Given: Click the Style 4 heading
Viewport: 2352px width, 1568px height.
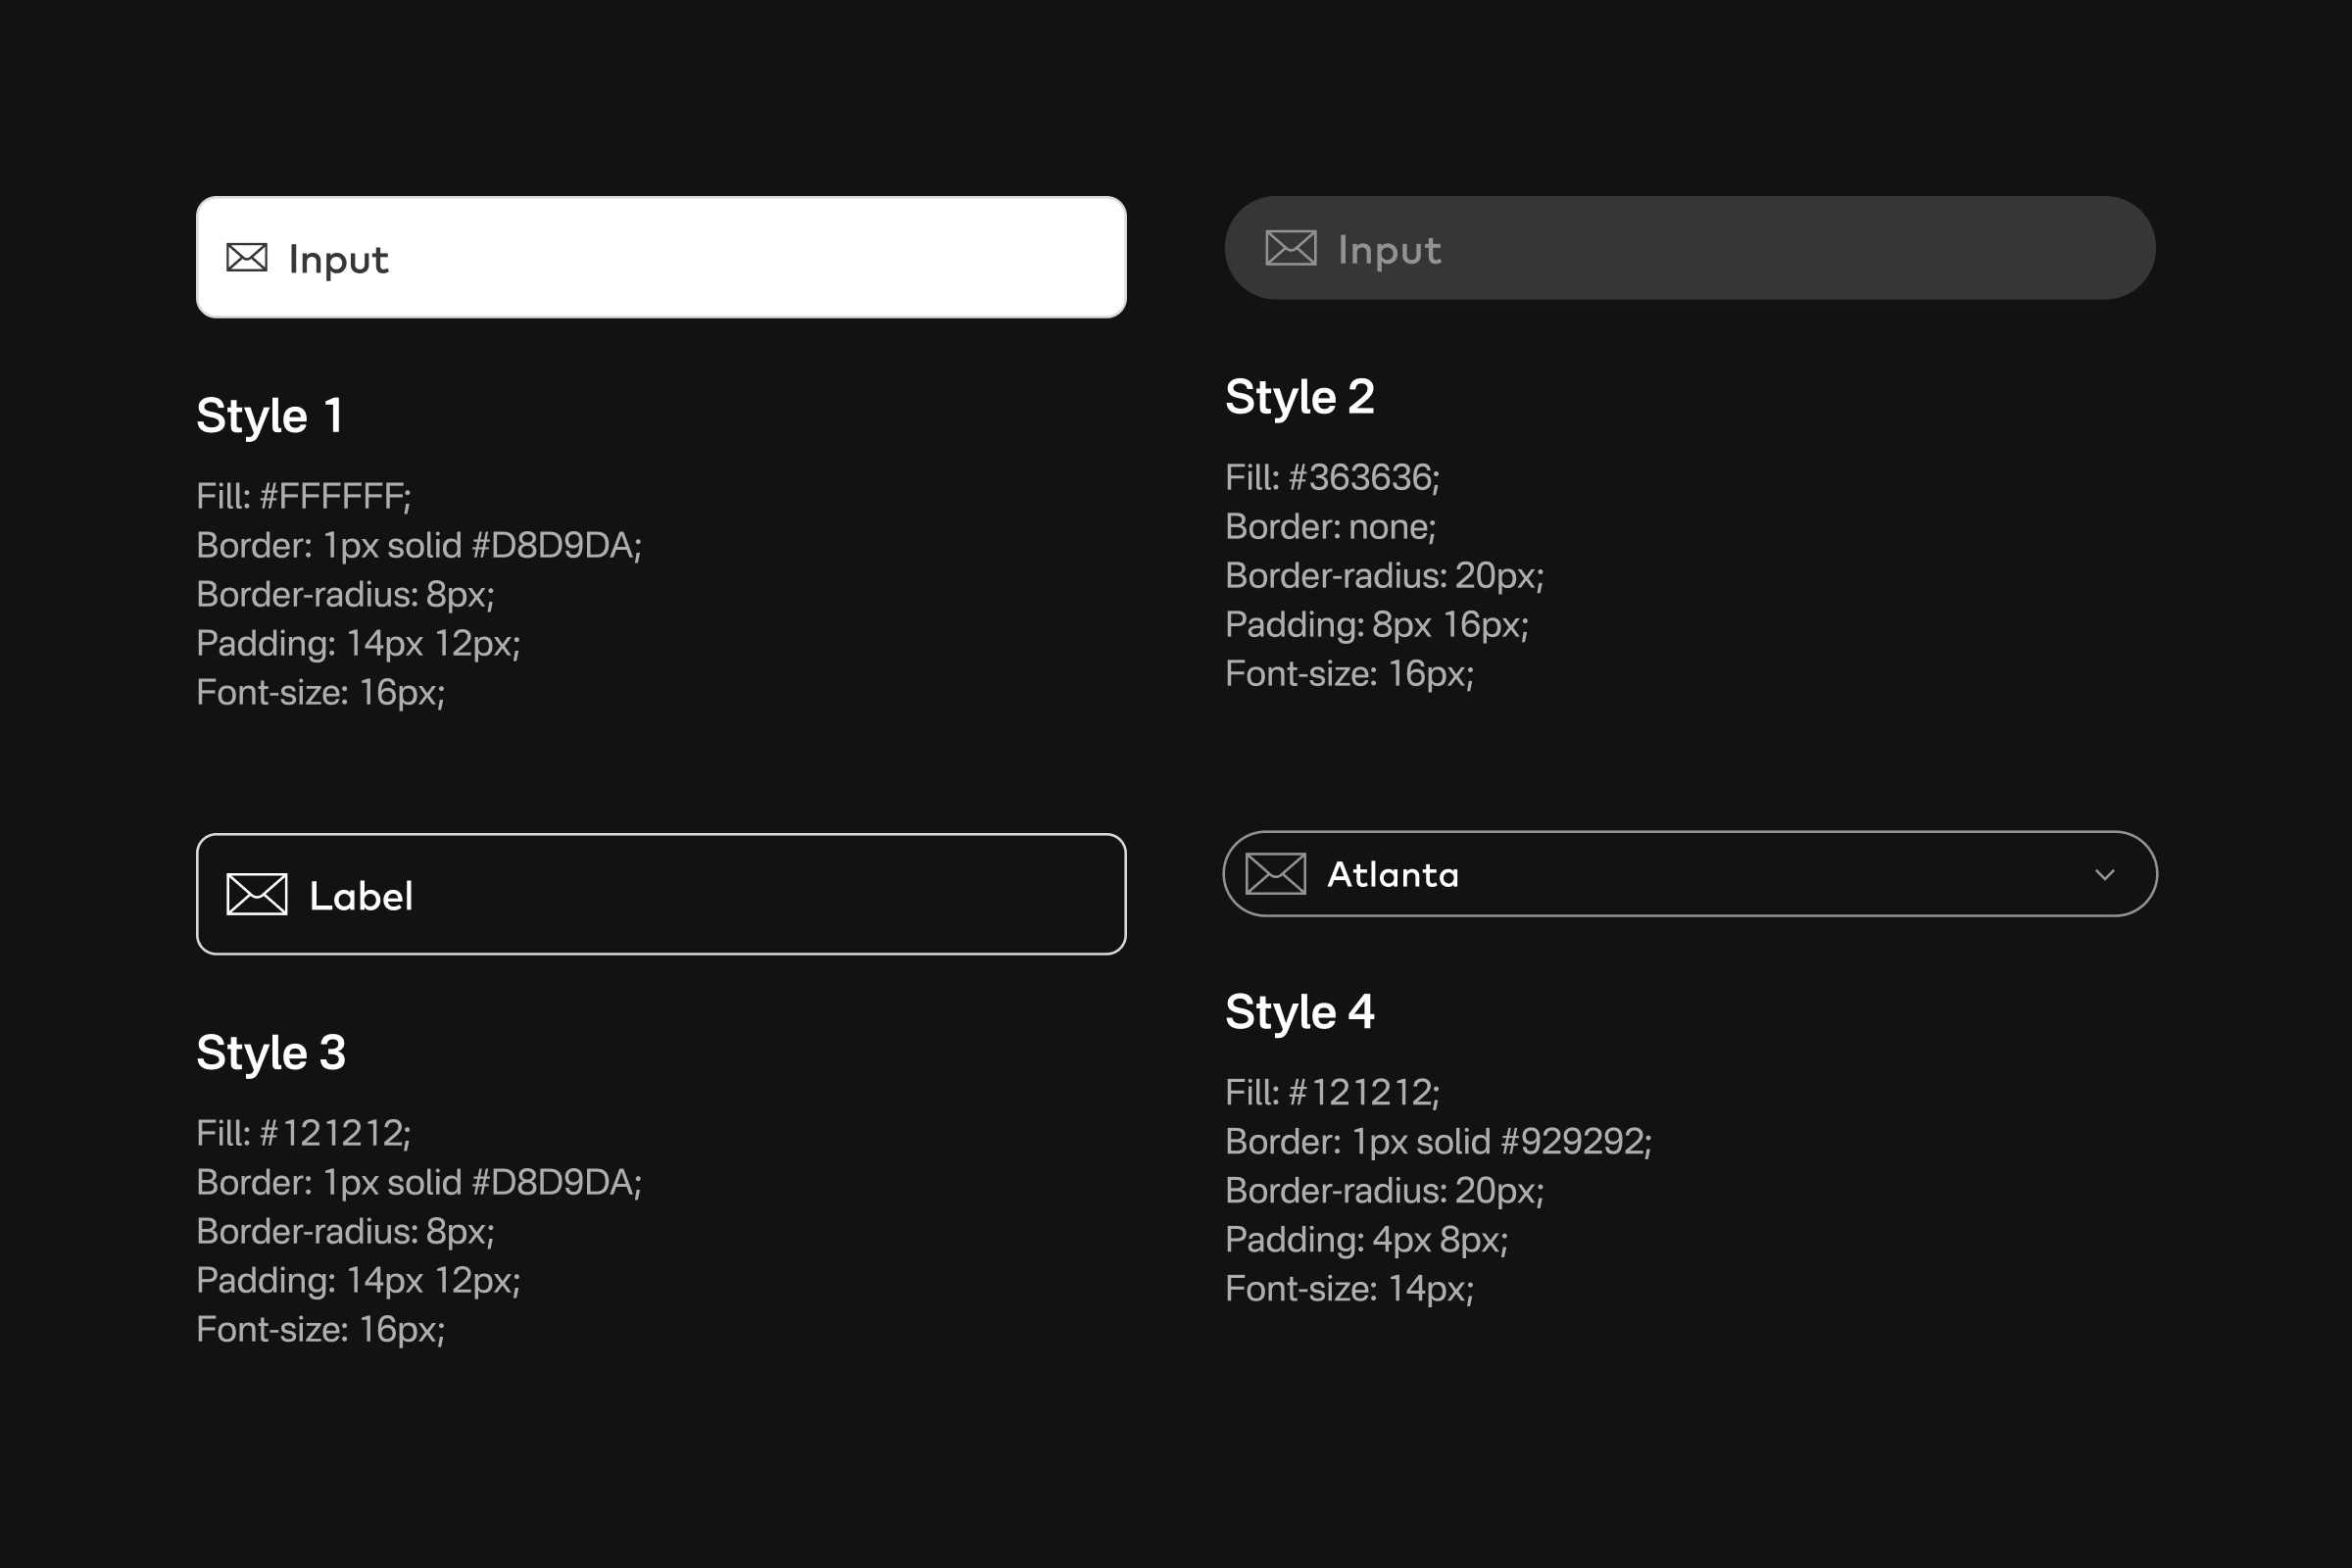Looking at the screenshot, I should tap(1299, 1012).
